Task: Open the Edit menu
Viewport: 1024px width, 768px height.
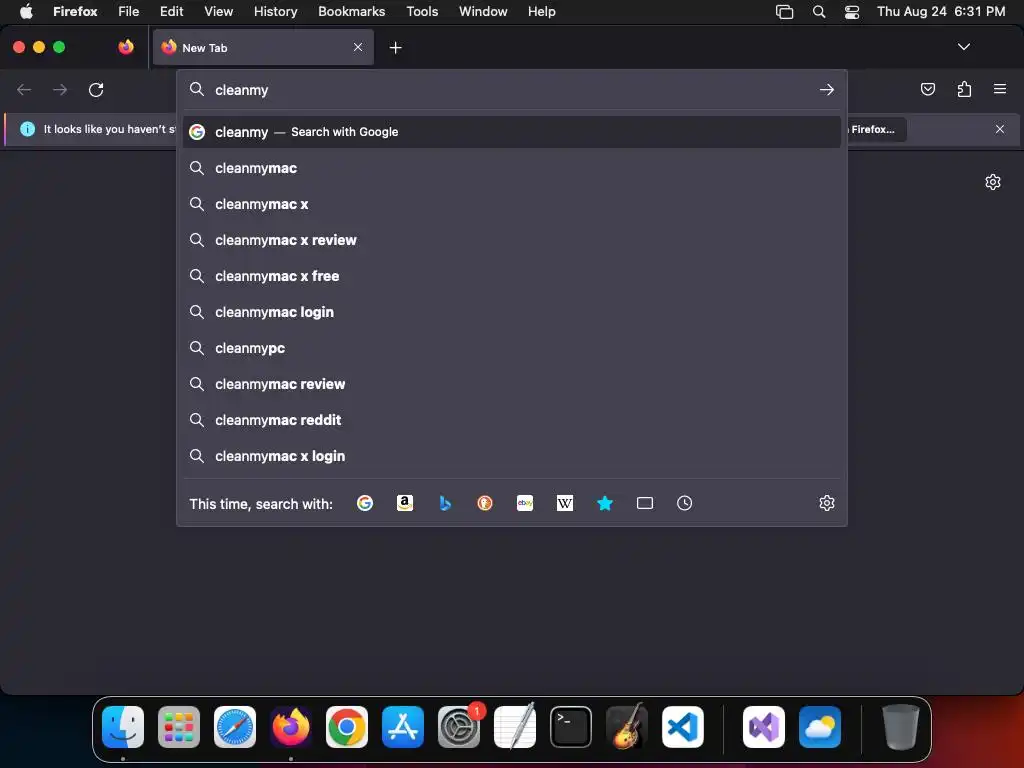Action: click(172, 11)
